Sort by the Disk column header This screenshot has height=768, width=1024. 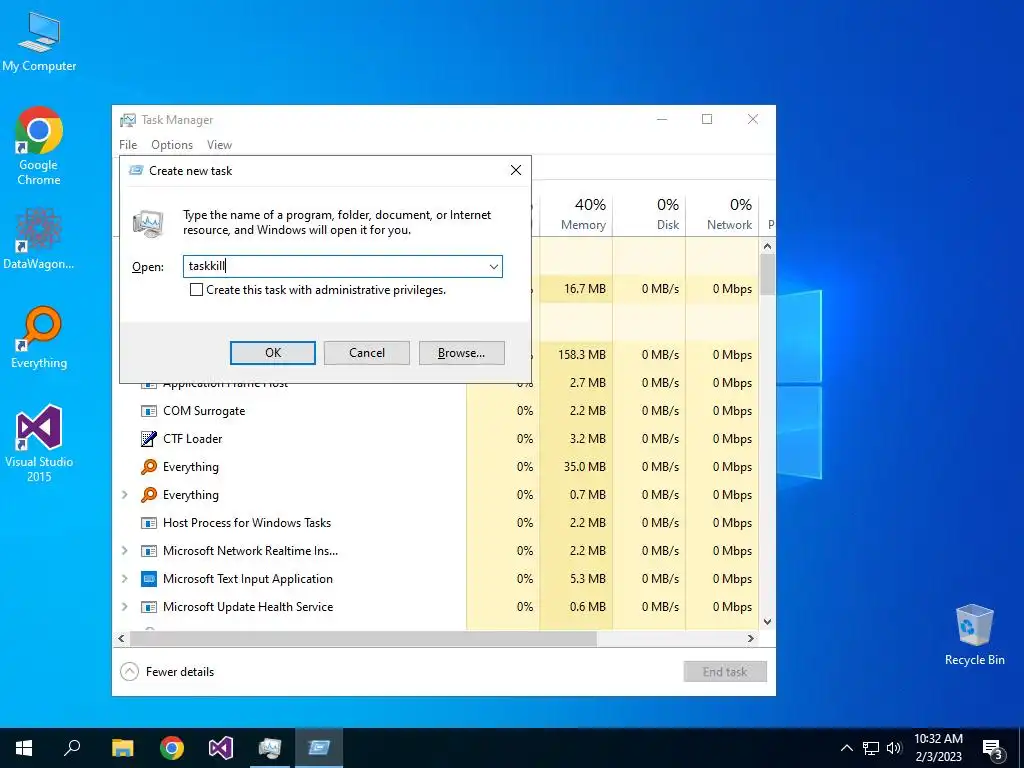pyautogui.click(x=650, y=214)
